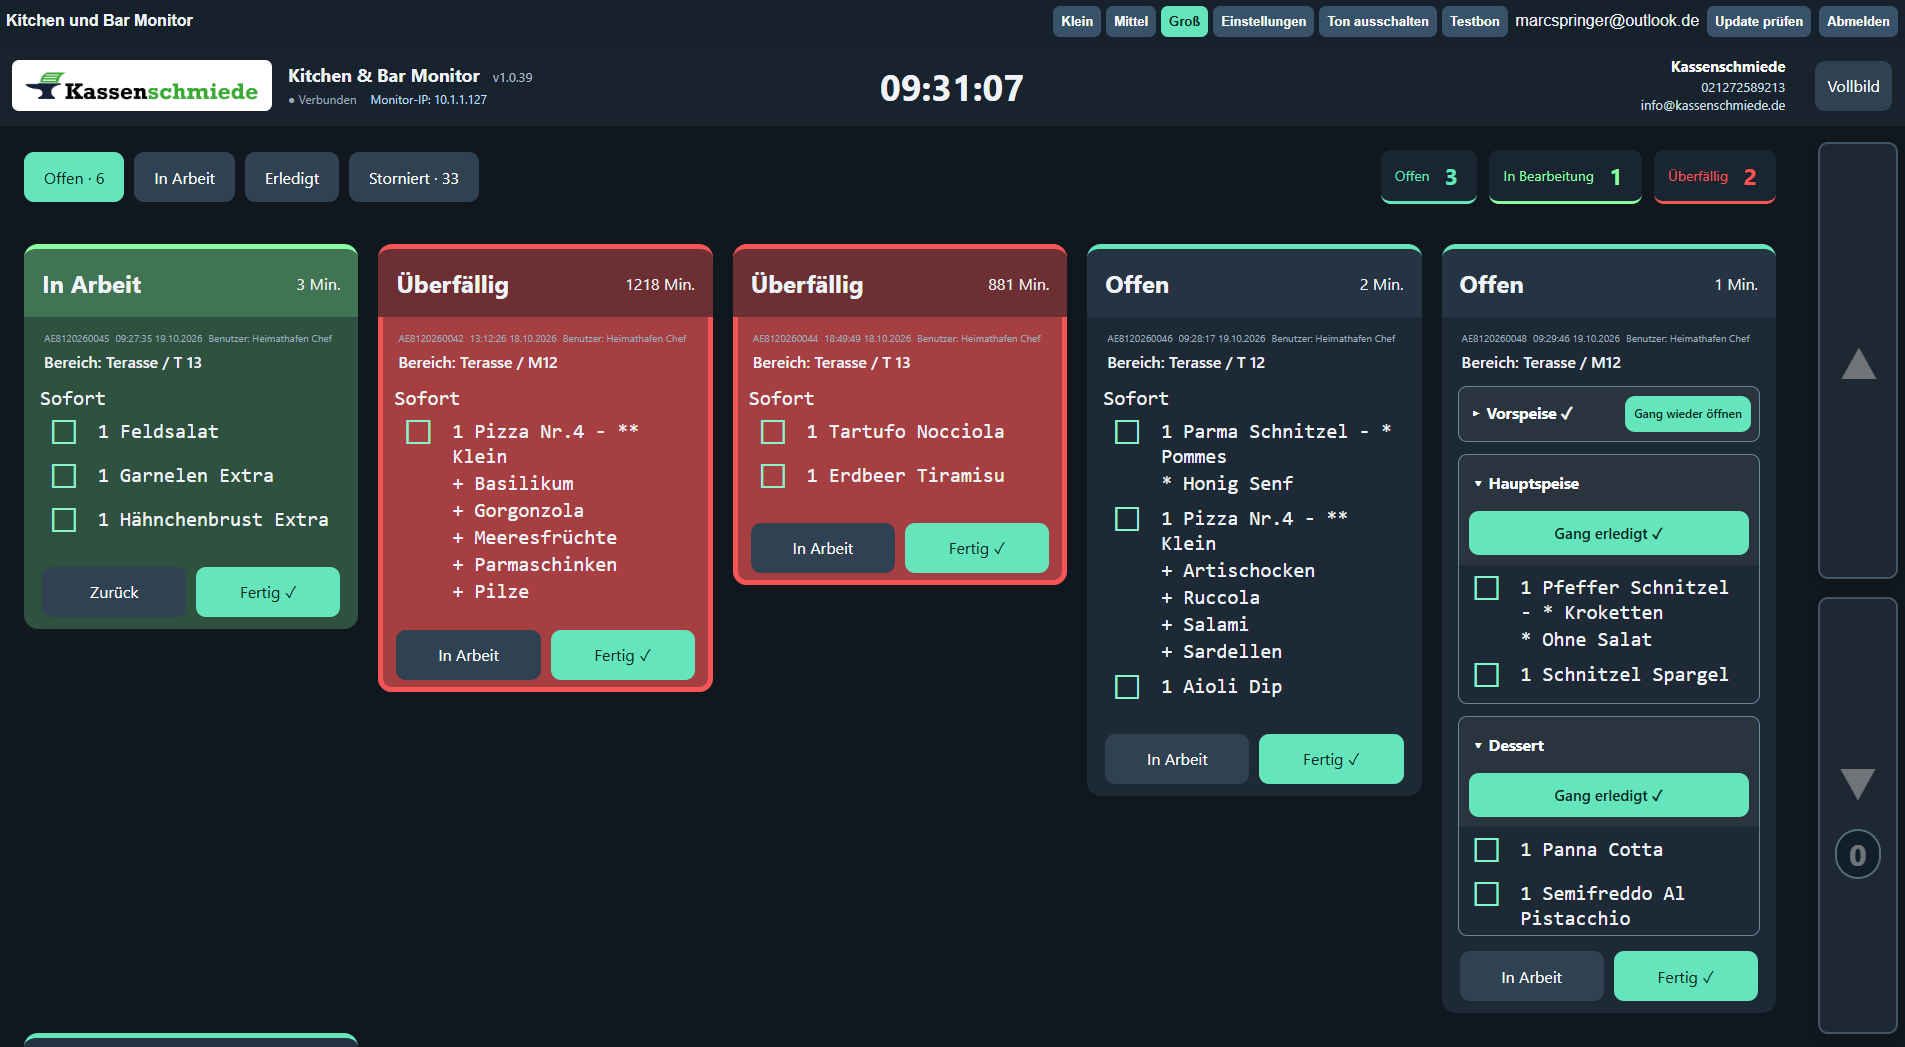The height and width of the screenshot is (1047, 1905).
Task: Open the Storniert · 33 tab
Action: 414,178
